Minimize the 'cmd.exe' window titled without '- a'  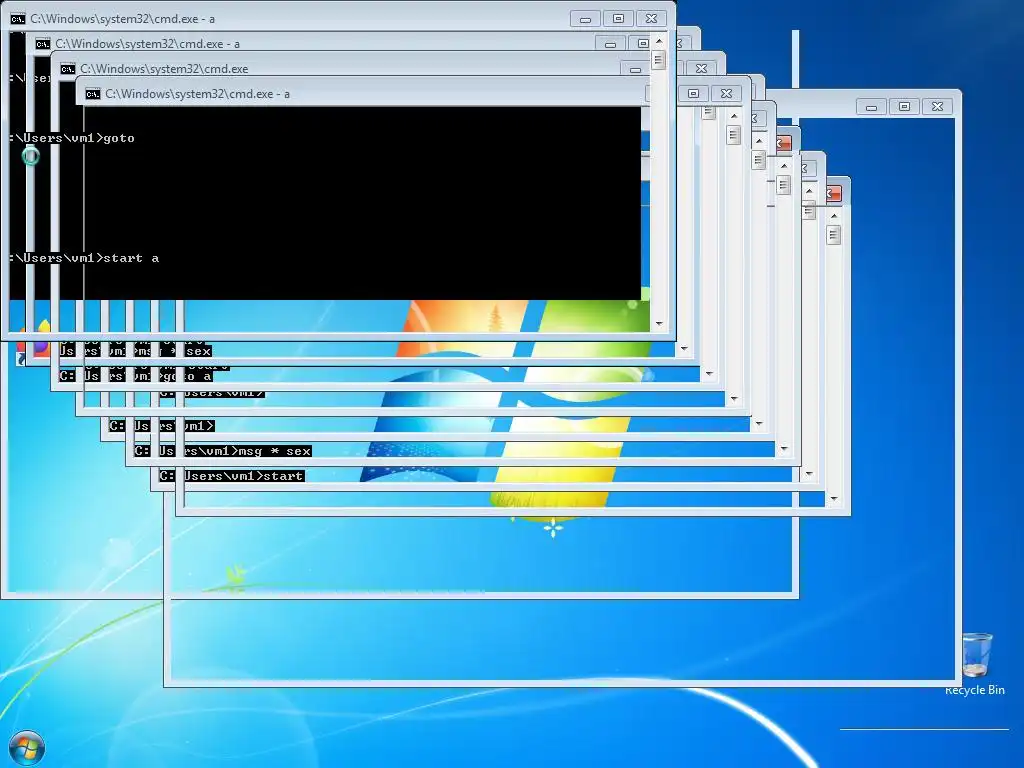(x=635, y=69)
